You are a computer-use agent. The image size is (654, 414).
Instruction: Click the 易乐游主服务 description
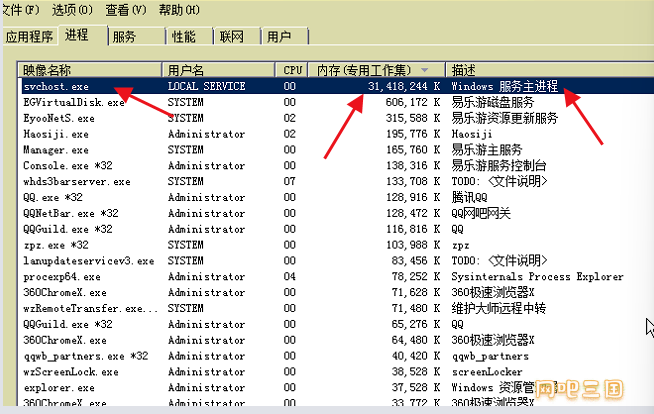click(487, 150)
